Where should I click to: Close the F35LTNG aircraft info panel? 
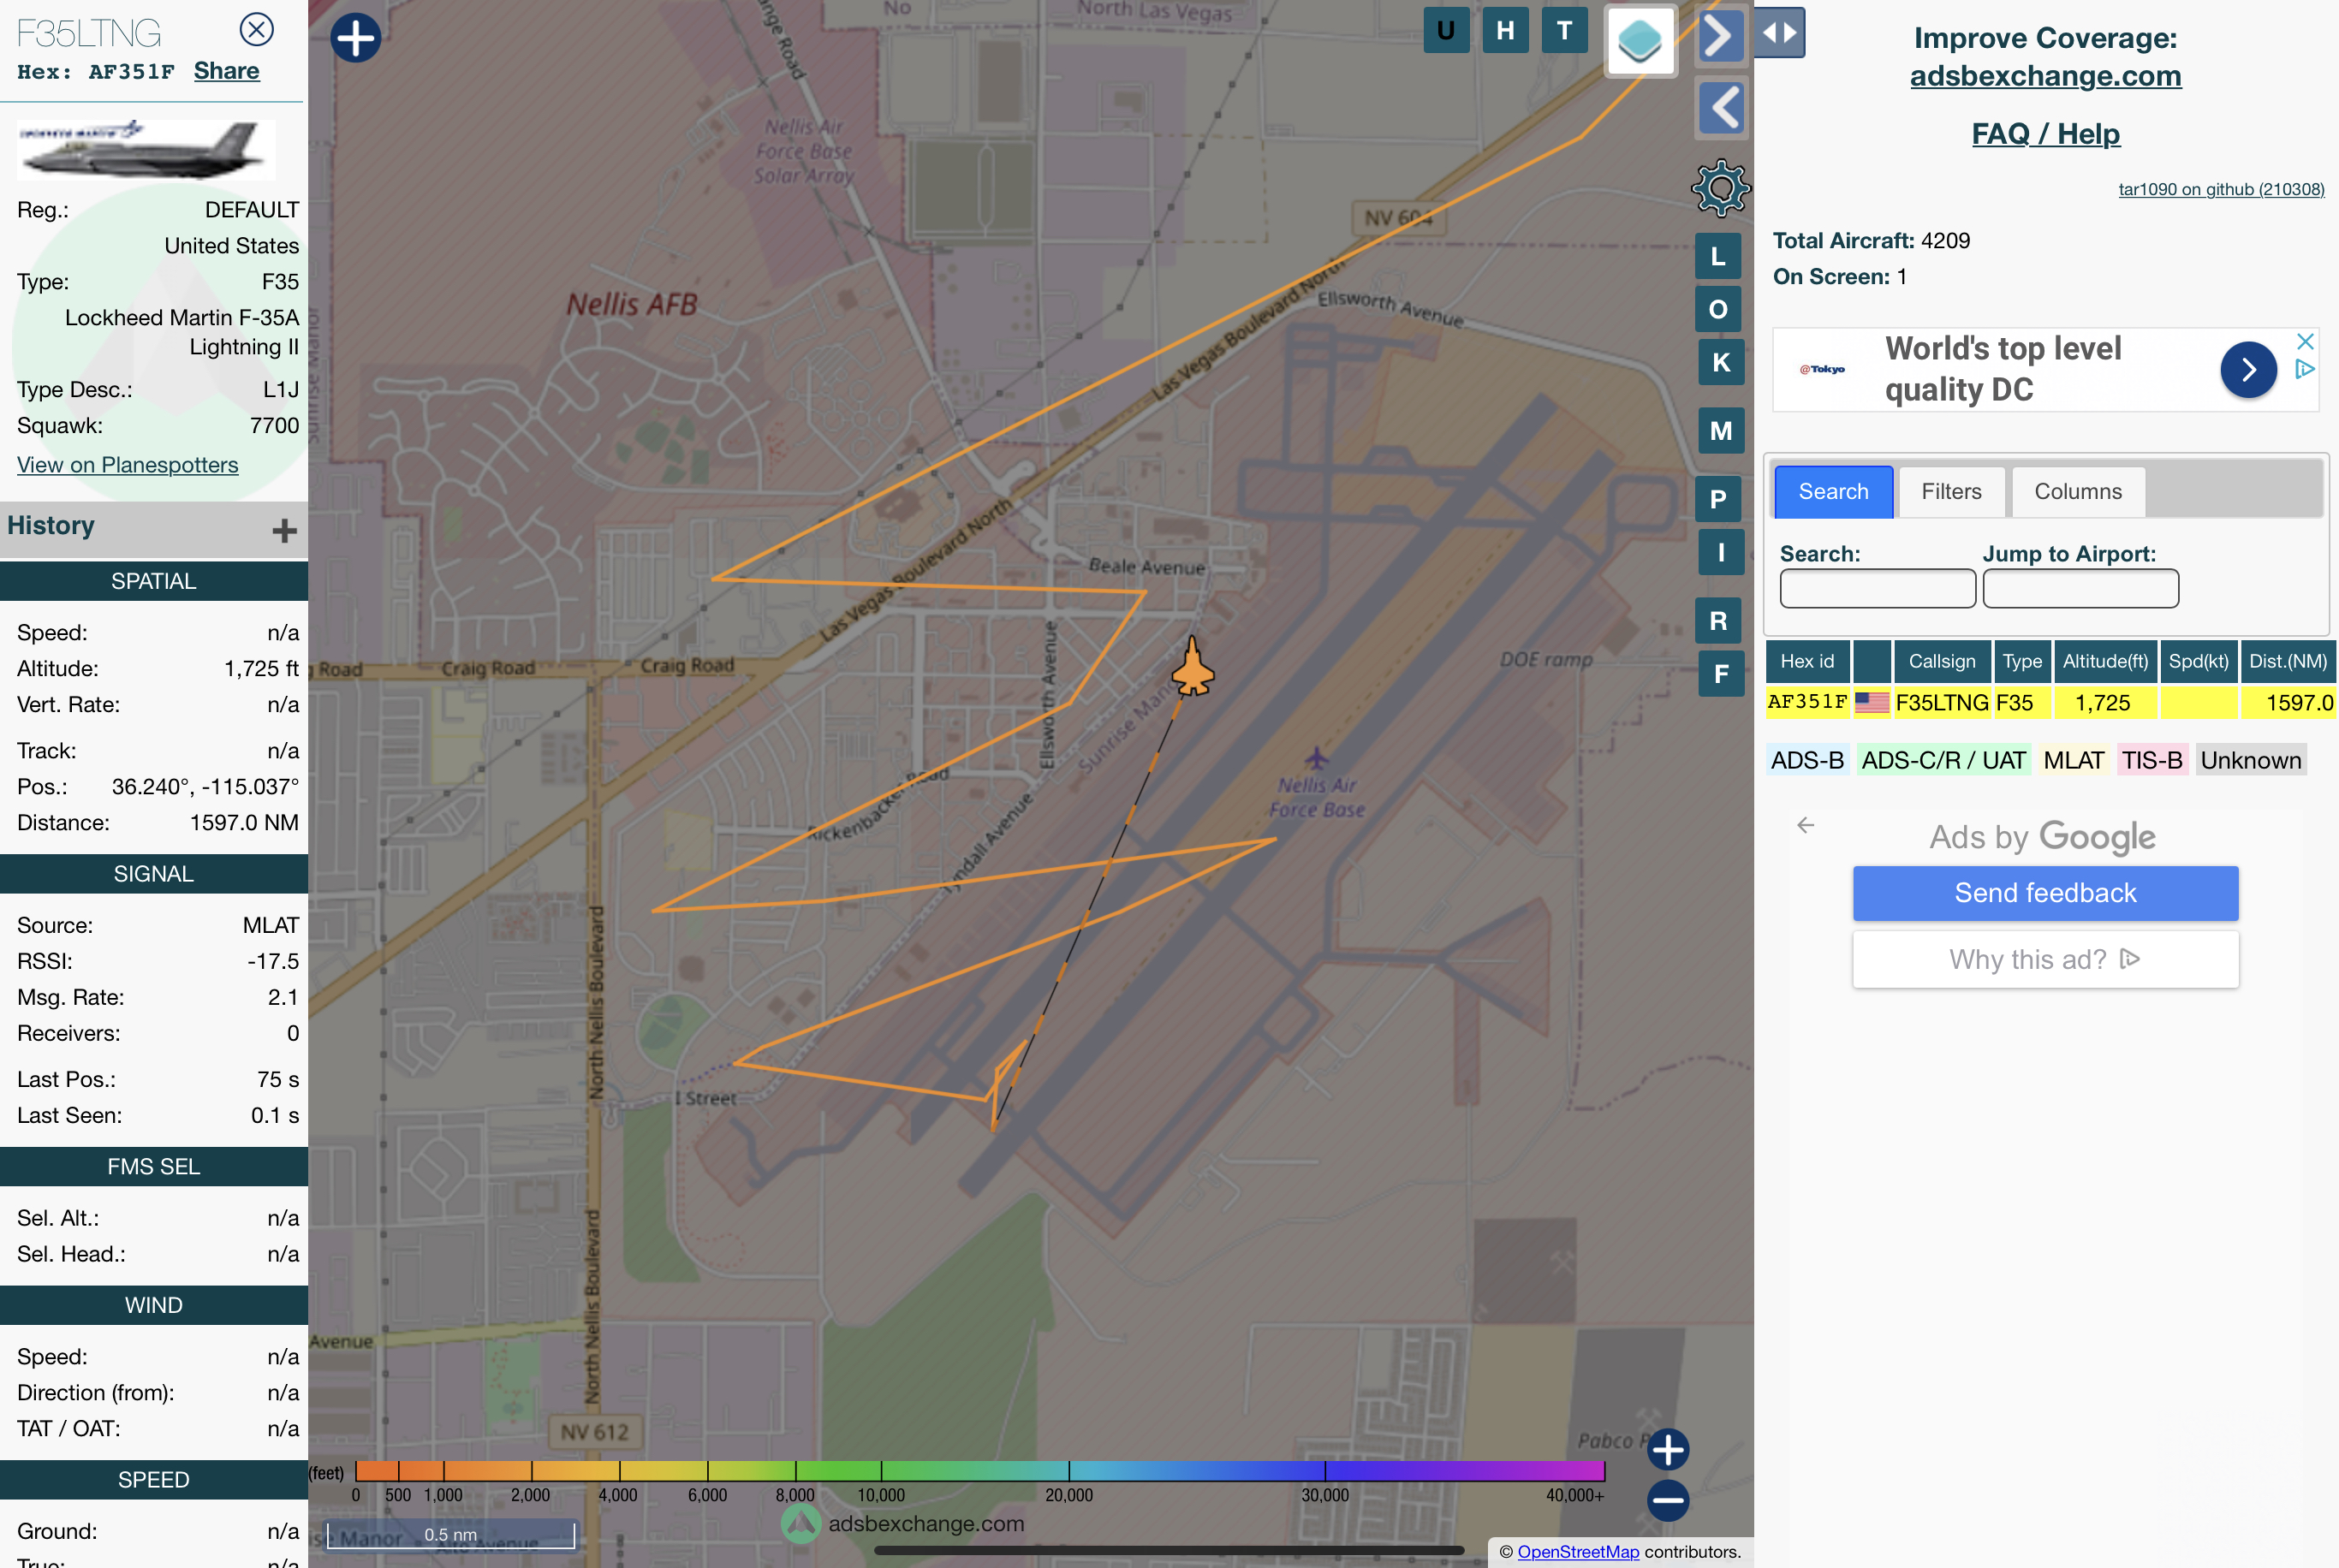257,29
